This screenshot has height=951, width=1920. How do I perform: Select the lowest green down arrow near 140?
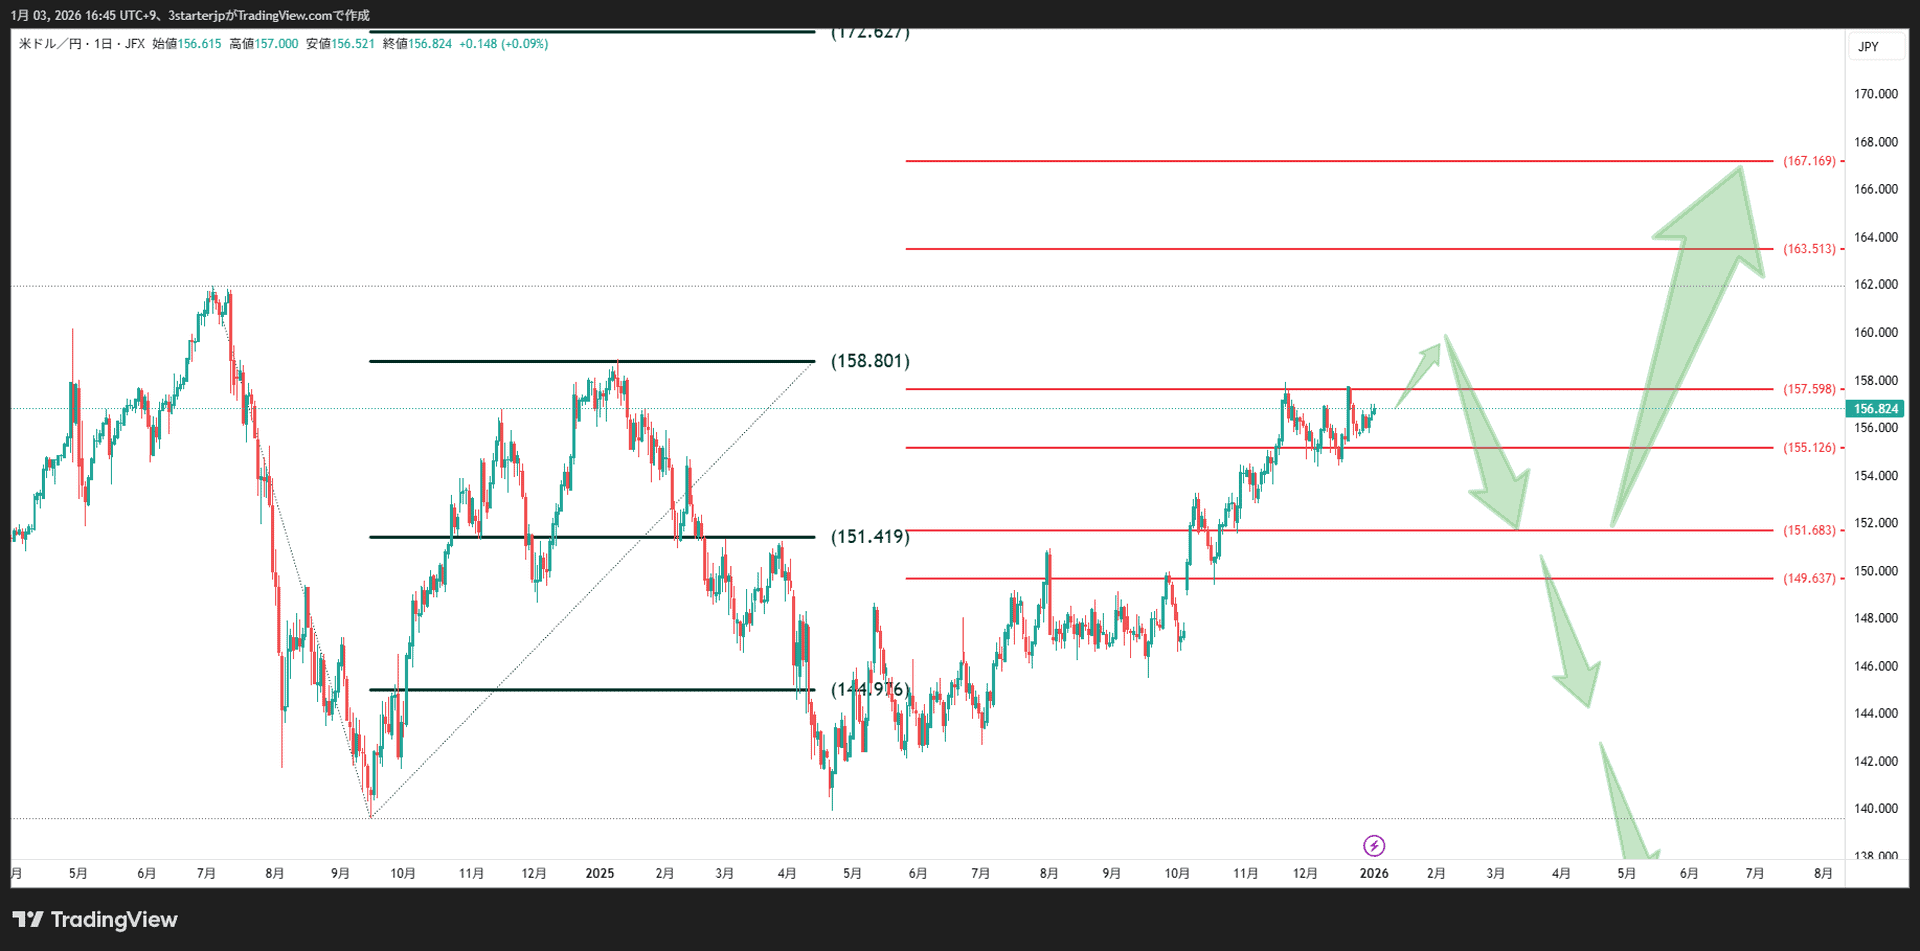tap(1625, 810)
